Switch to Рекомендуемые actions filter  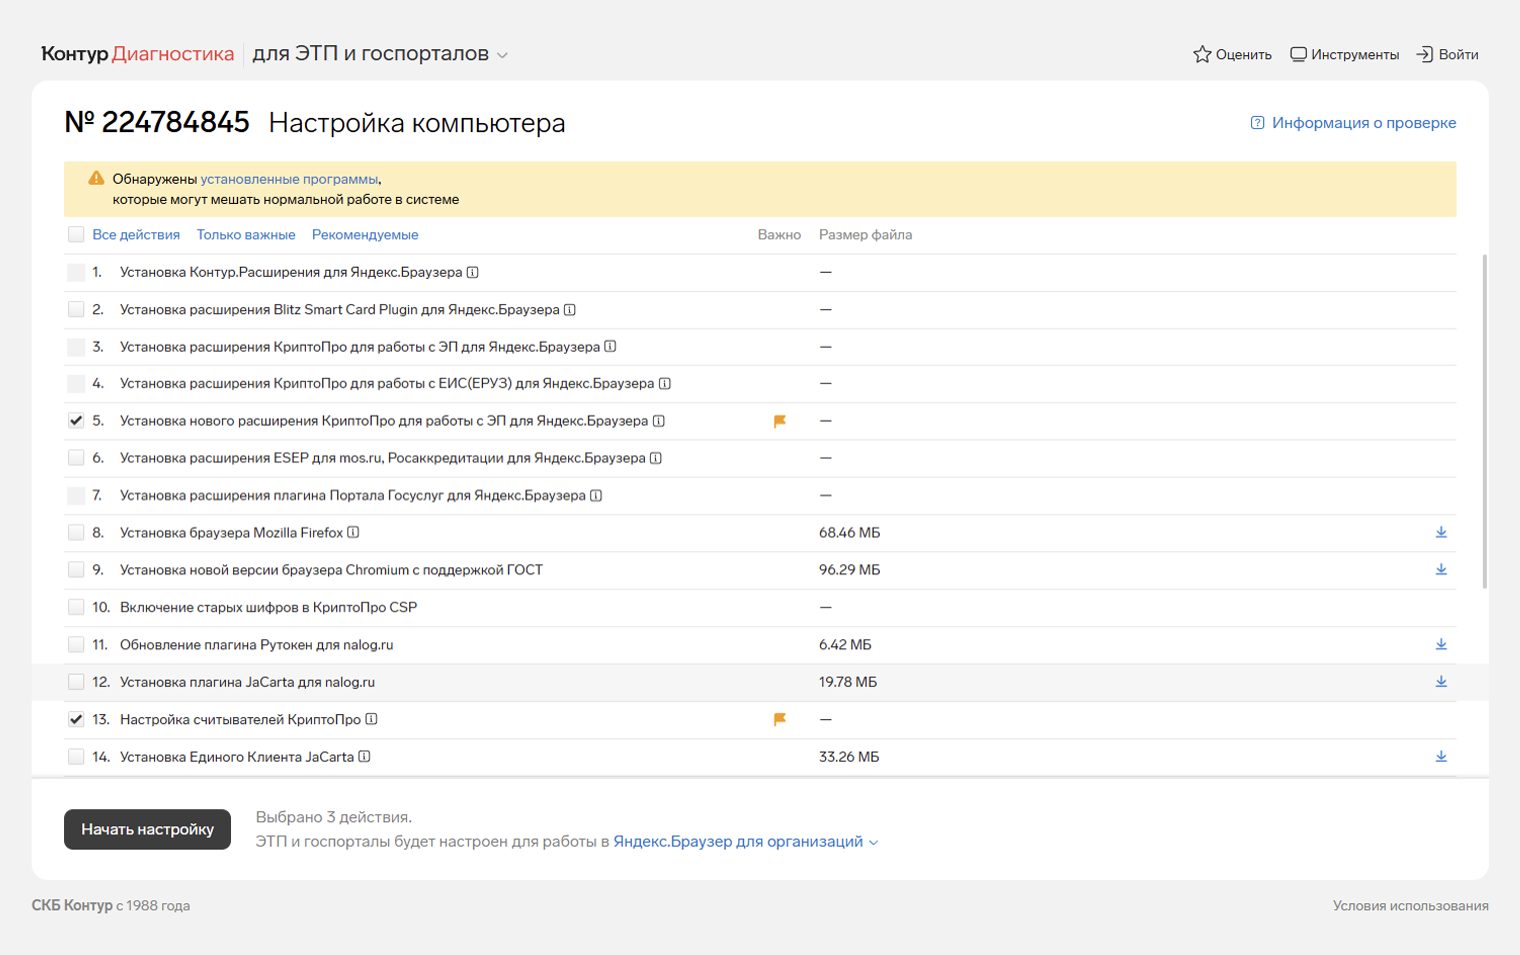click(x=365, y=235)
